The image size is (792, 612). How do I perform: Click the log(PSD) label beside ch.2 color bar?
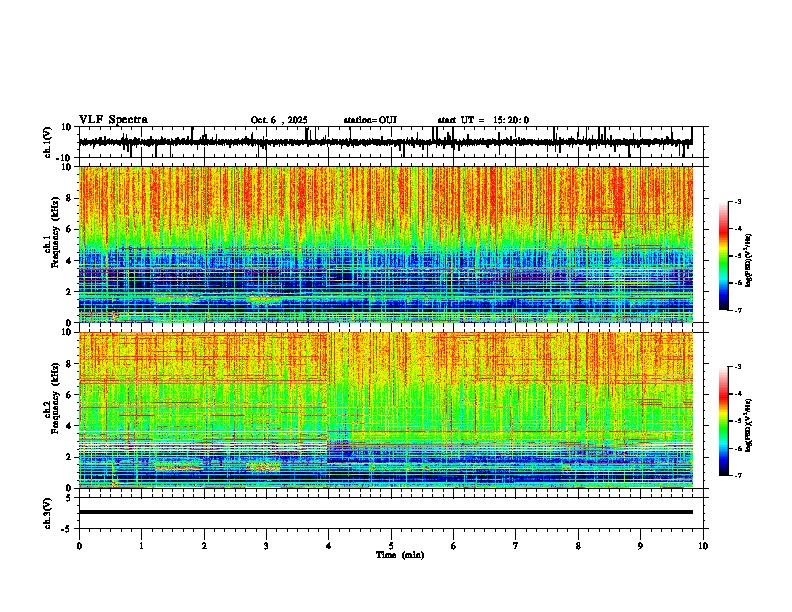tap(749, 426)
